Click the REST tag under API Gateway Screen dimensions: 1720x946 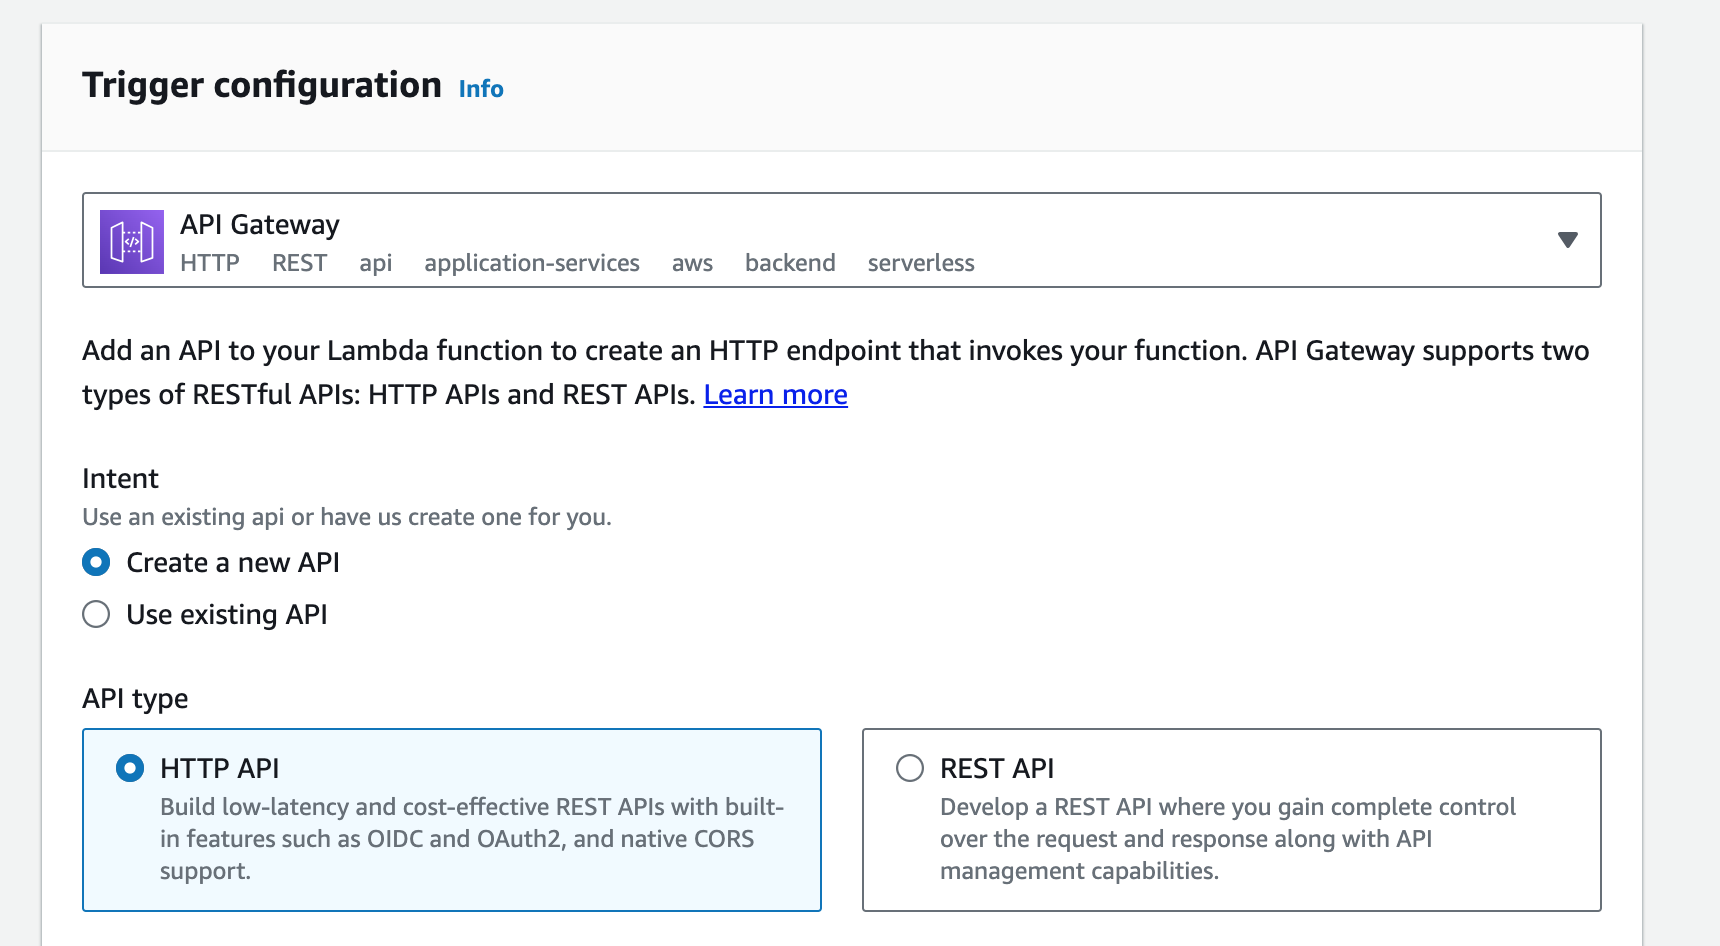click(299, 263)
